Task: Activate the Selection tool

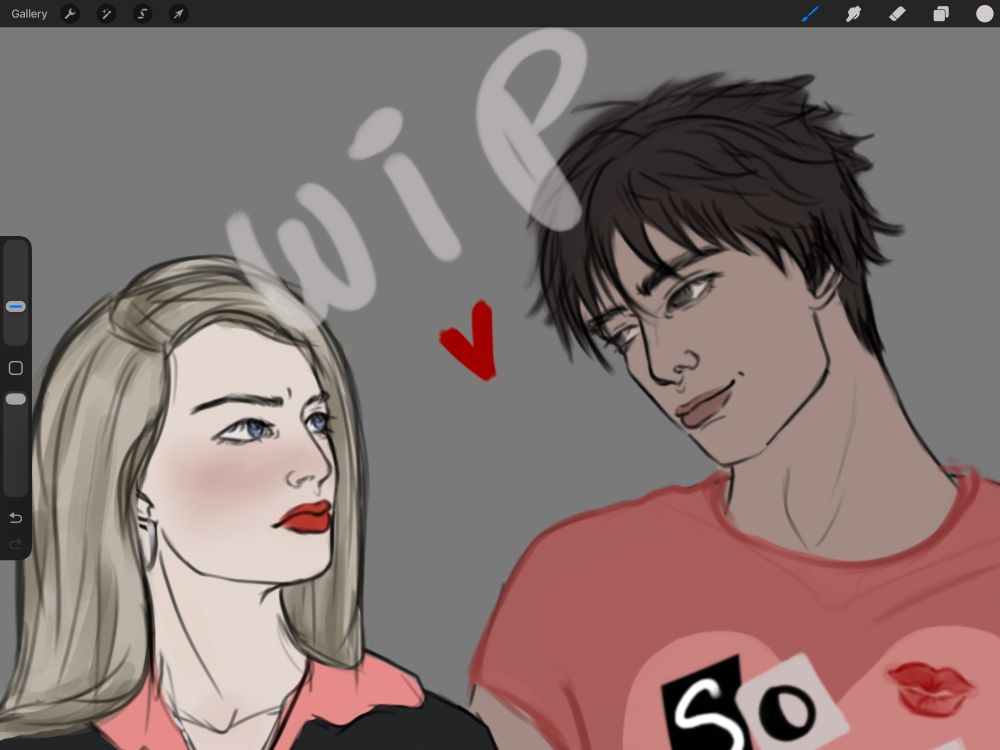Action: click(142, 13)
